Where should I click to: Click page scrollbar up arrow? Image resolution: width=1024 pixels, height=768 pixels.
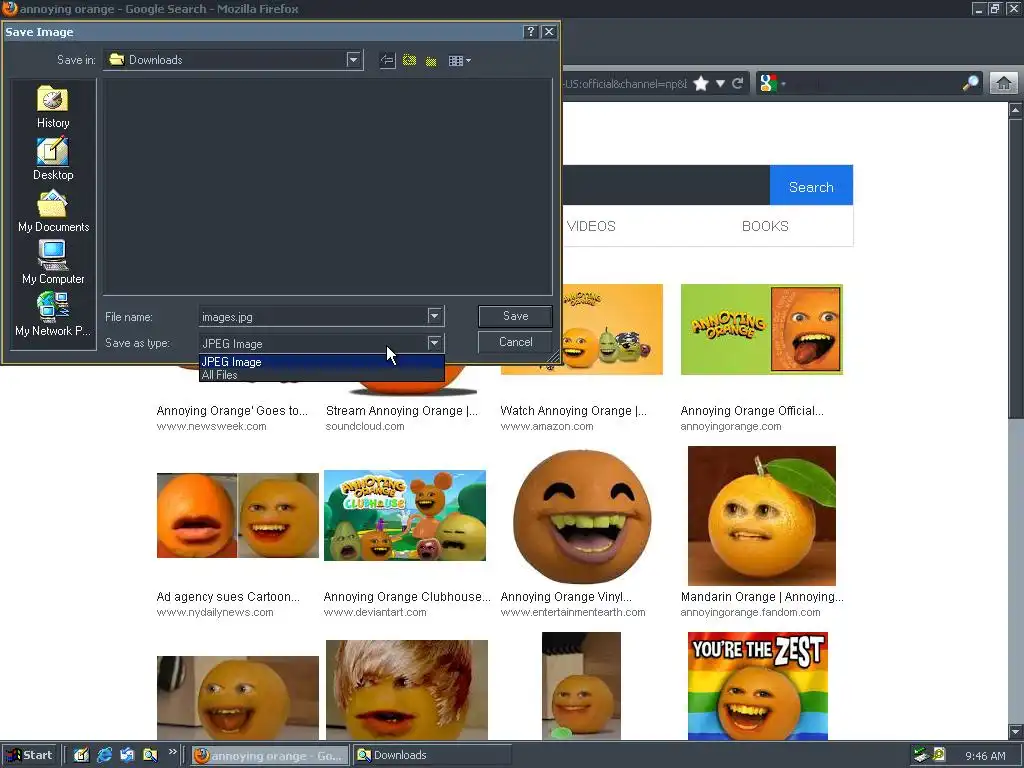click(x=1016, y=110)
